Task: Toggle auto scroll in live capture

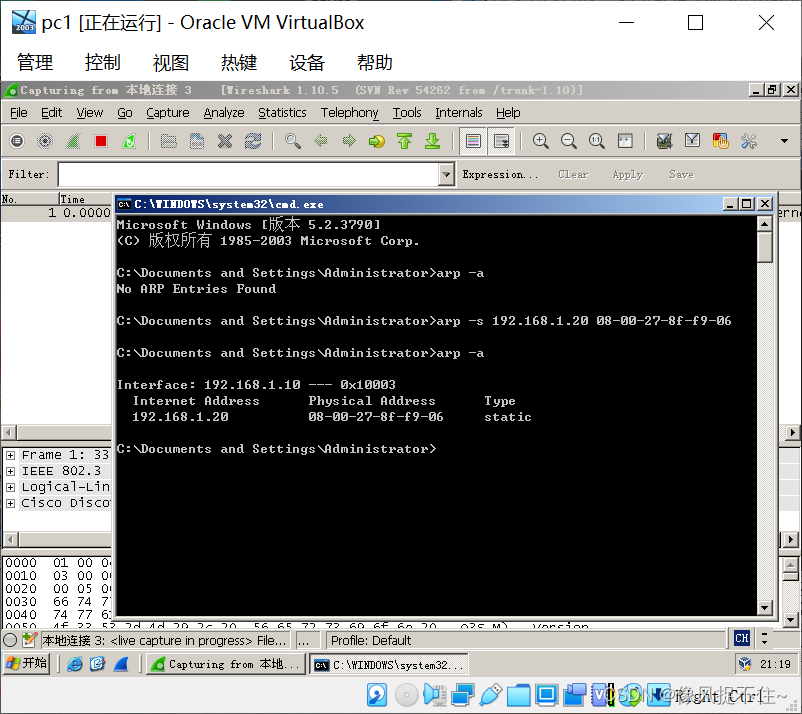Action: (x=501, y=141)
